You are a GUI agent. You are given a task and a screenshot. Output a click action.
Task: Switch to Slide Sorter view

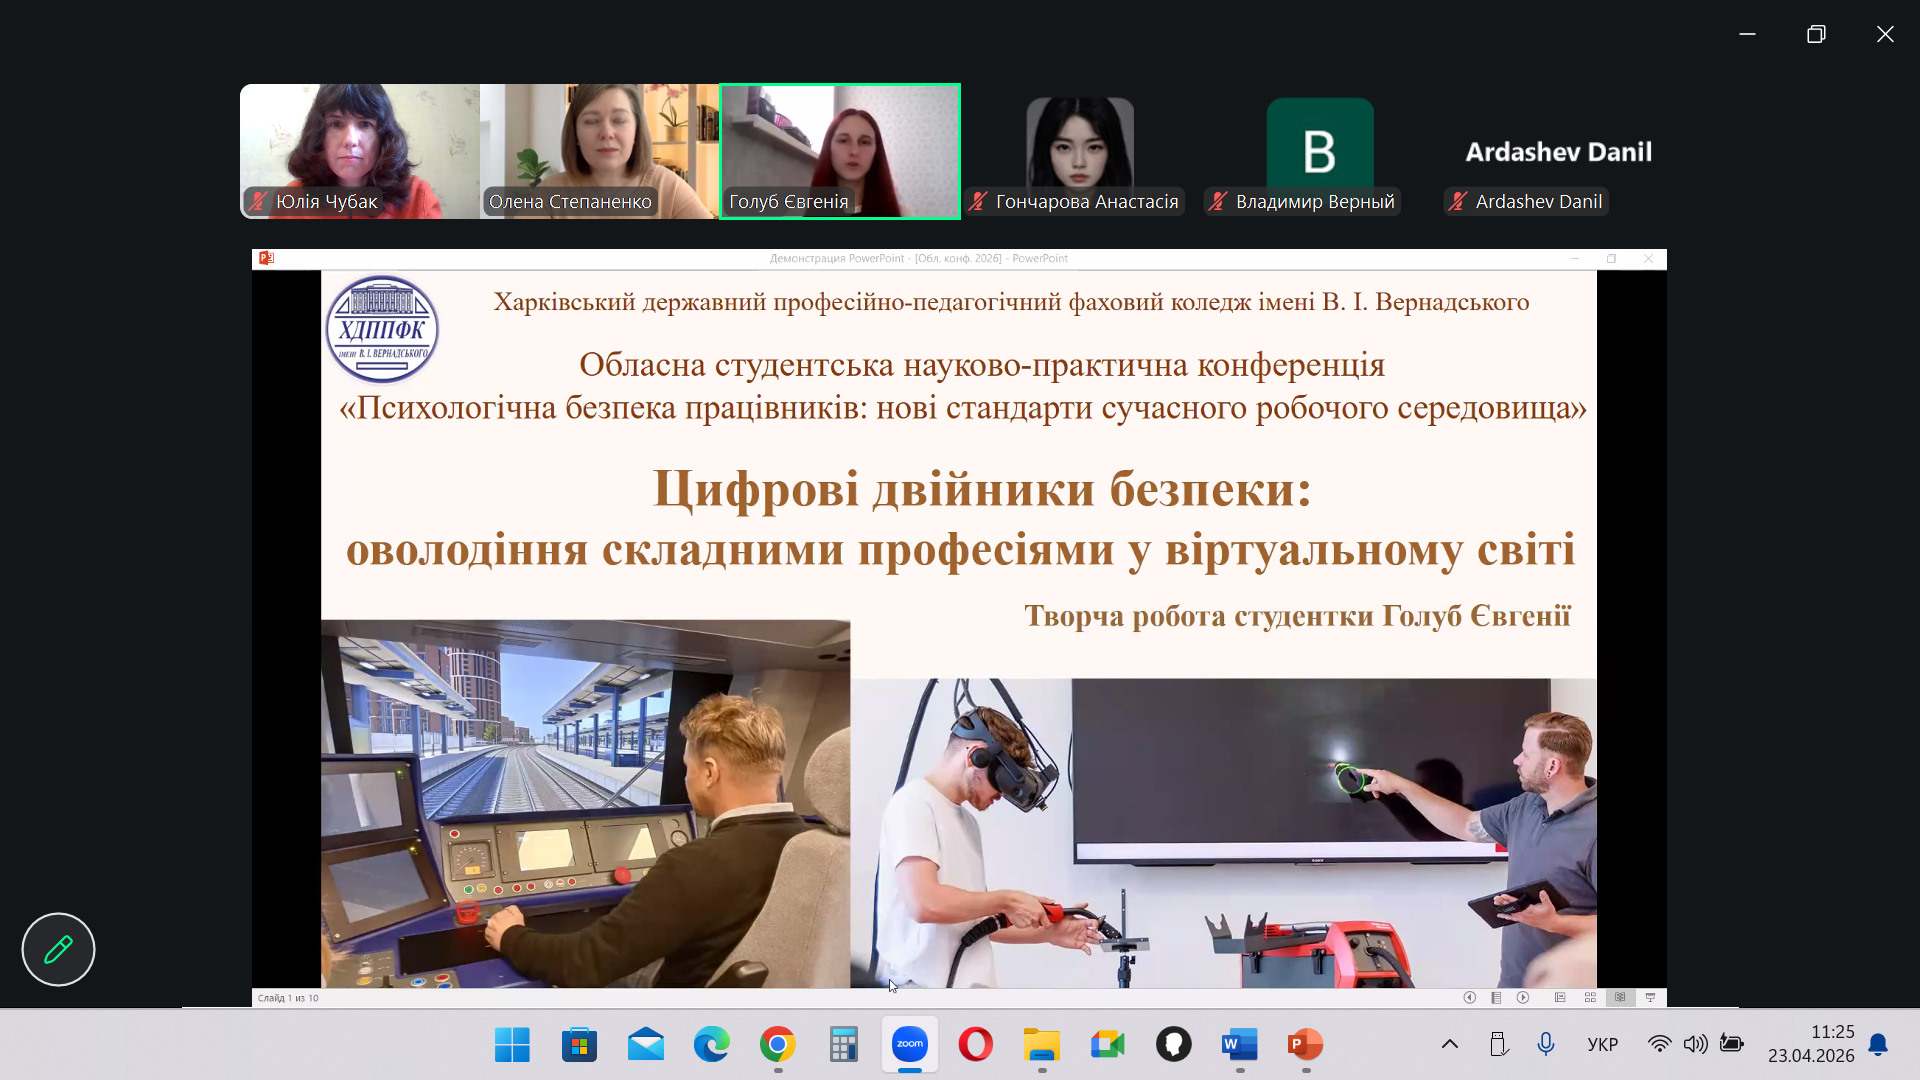(x=1590, y=997)
